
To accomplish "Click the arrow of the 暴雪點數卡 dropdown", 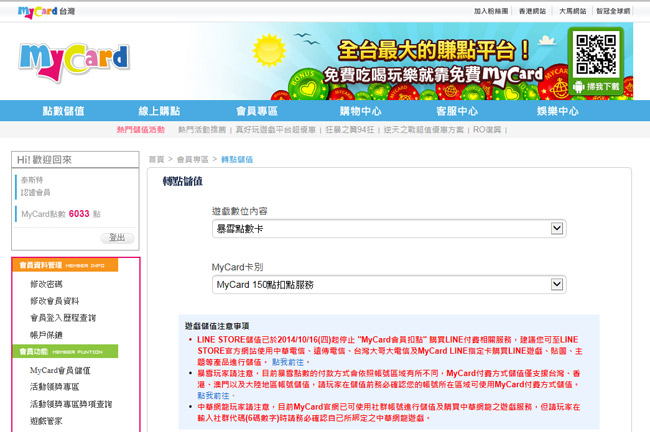I will point(557,228).
